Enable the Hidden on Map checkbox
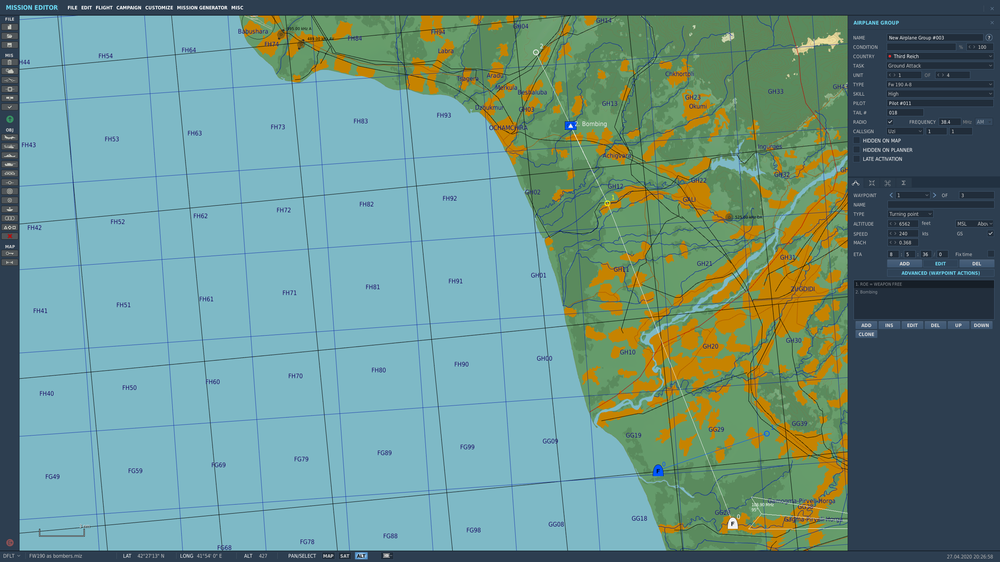 pyautogui.click(x=857, y=140)
